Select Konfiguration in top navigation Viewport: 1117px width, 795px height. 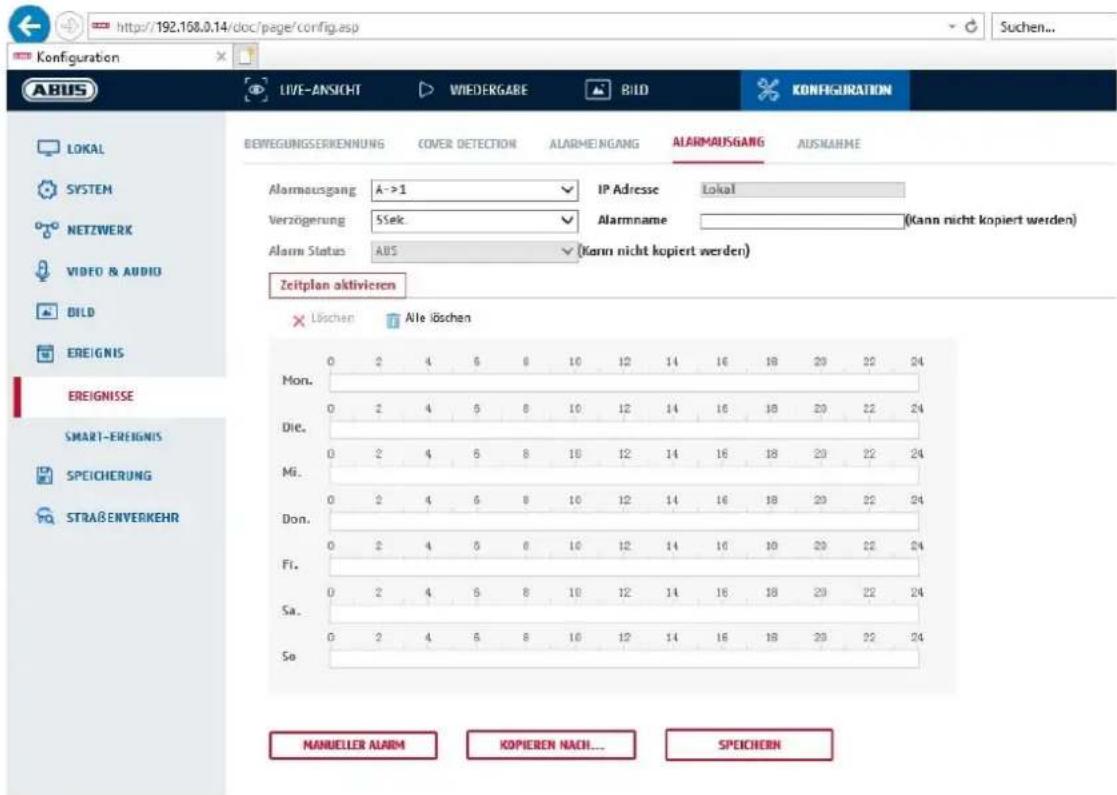click(824, 90)
